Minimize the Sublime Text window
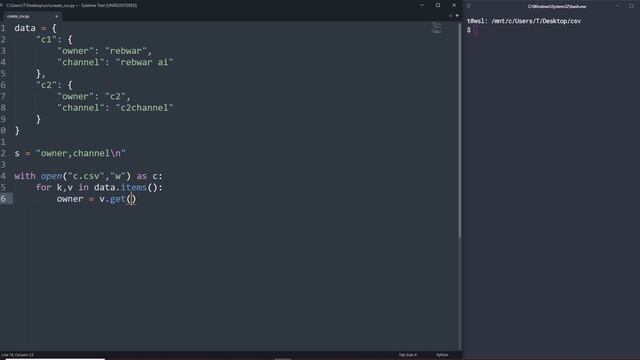Viewport: 640px width, 360px height. coord(422,5)
